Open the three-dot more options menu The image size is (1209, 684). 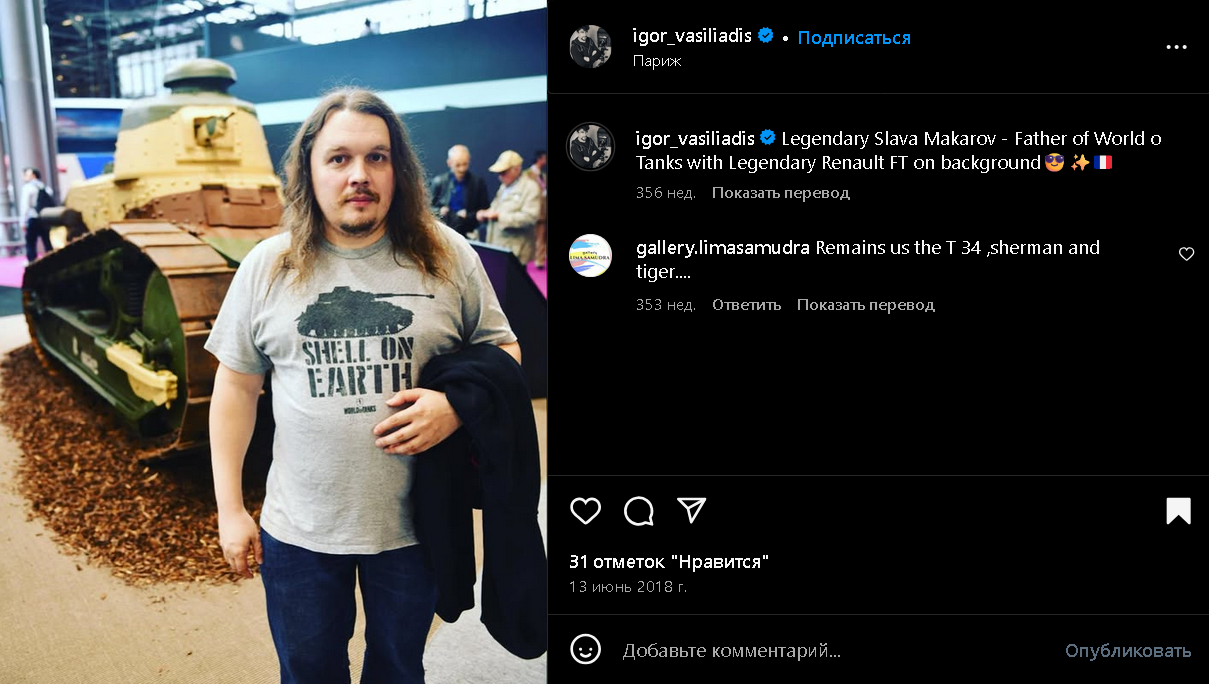pyautogui.click(x=1176, y=47)
